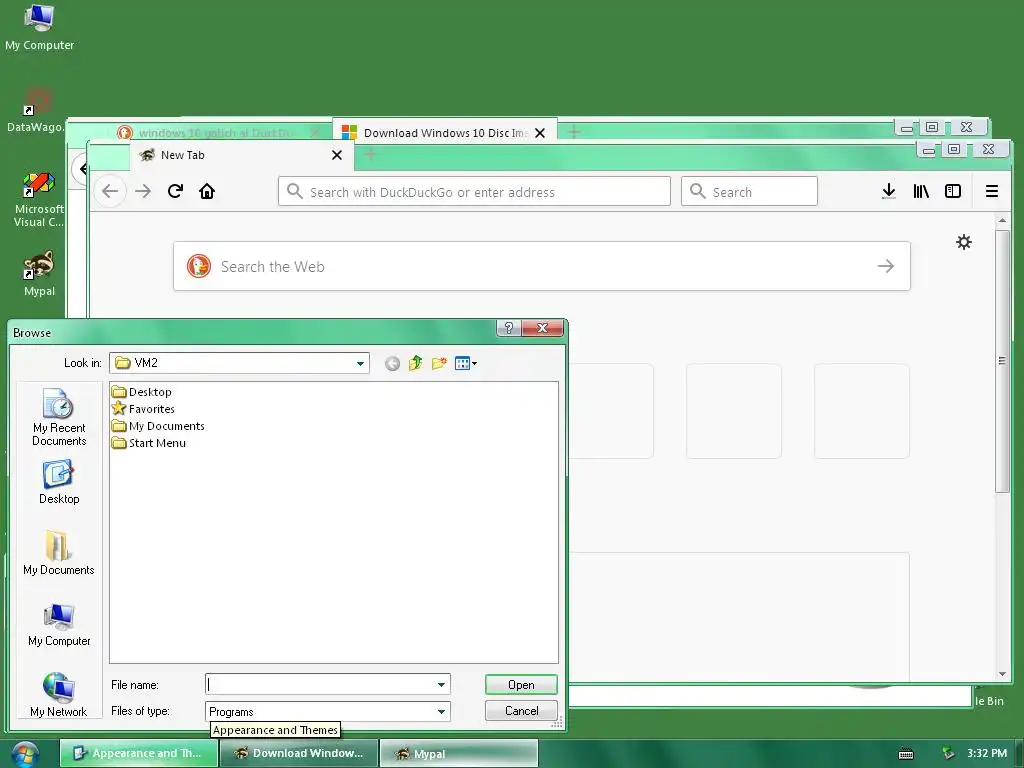Open the Mypal hamburger menu
This screenshot has width=1024, height=768.
click(991, 191)
